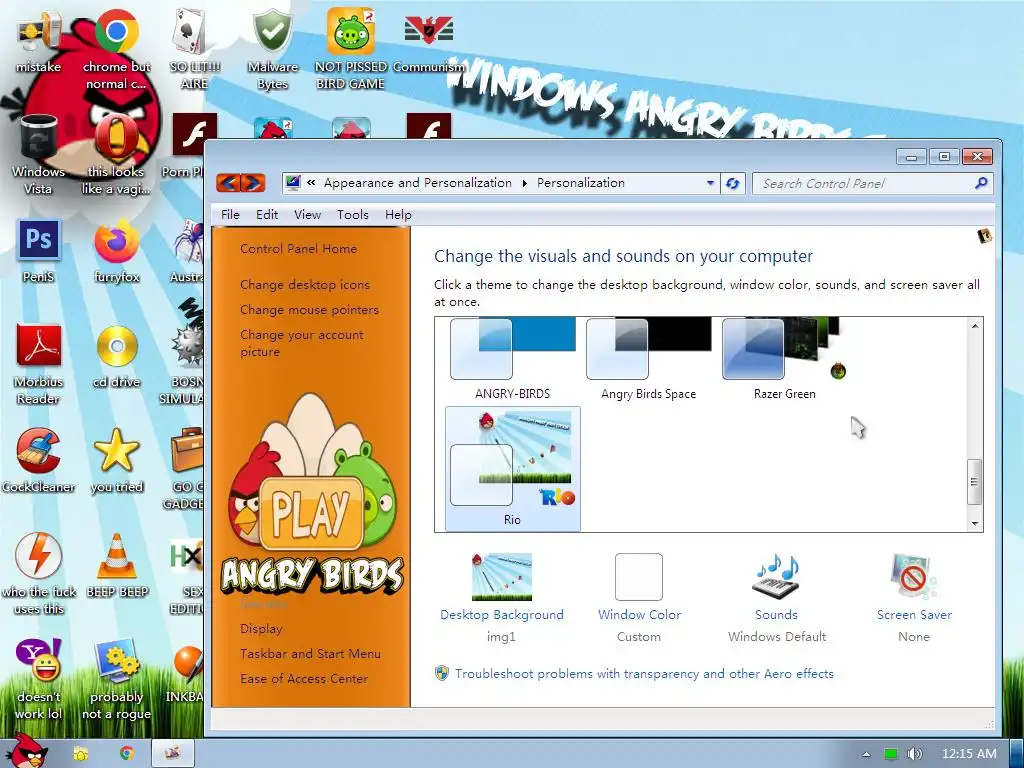The width and height of the screenshot is (1024, 768).
Task: Open Desktop Background settings
Action: click(x=502, y=597)
